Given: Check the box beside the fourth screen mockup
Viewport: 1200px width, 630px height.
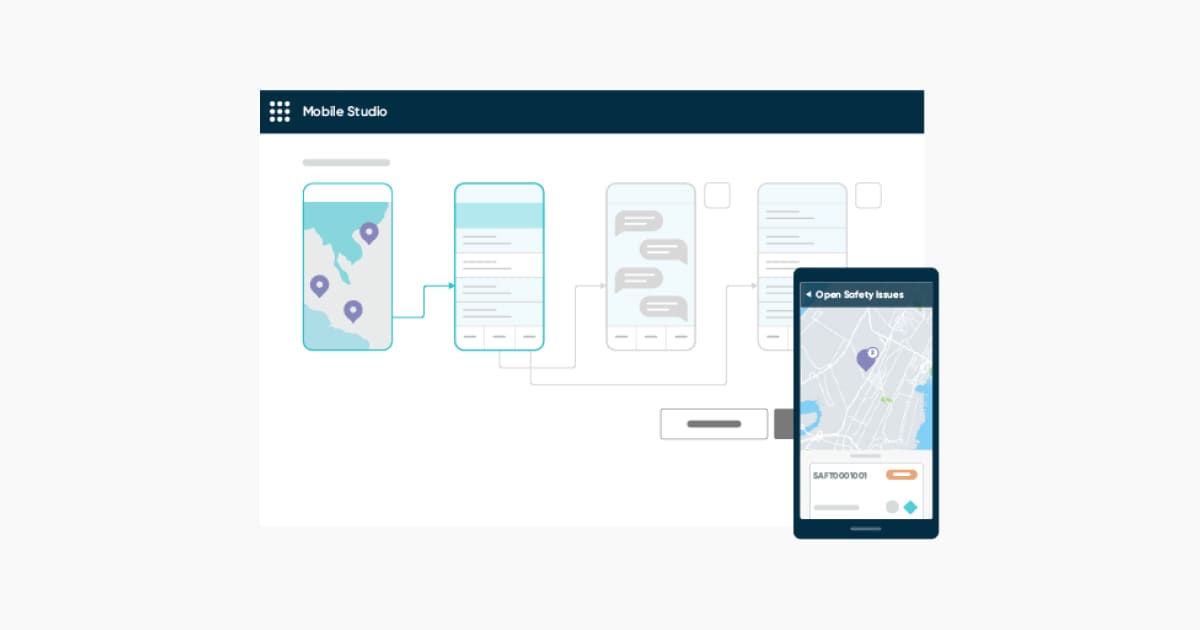Looking at the screenshot, I should click(868, 195).
